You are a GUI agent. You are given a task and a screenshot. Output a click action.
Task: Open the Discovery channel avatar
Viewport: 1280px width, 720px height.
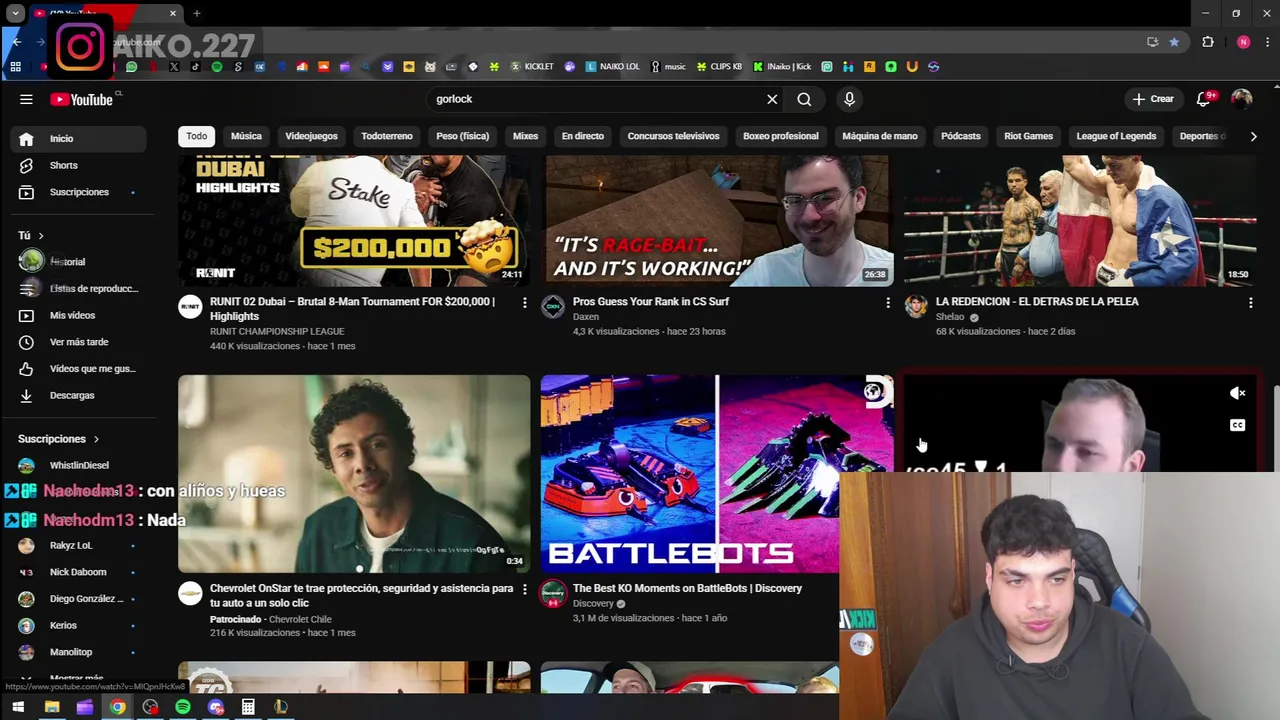[x=553, y=594]
